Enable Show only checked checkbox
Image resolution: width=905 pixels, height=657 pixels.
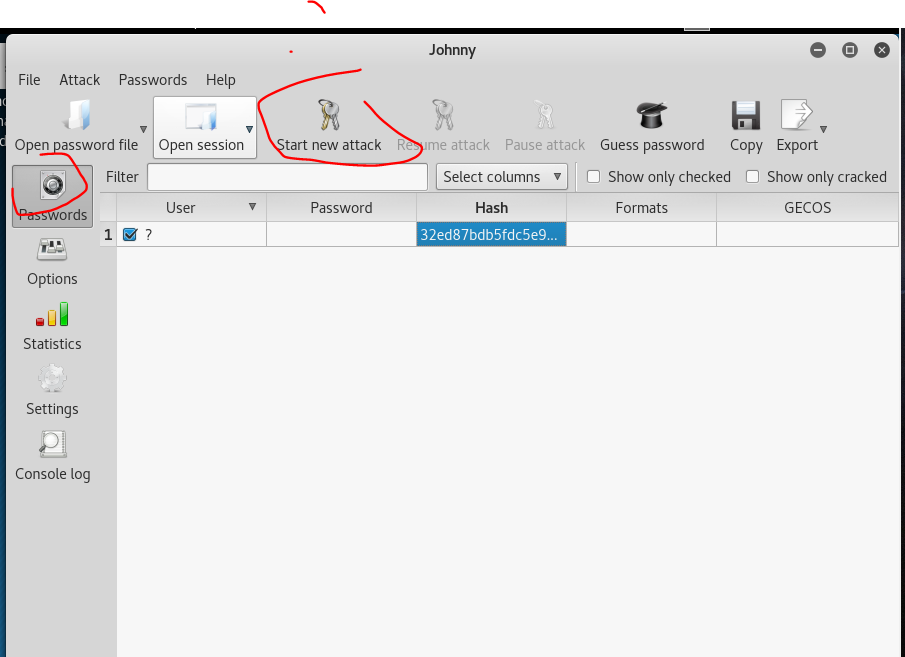tap(593, 177)
